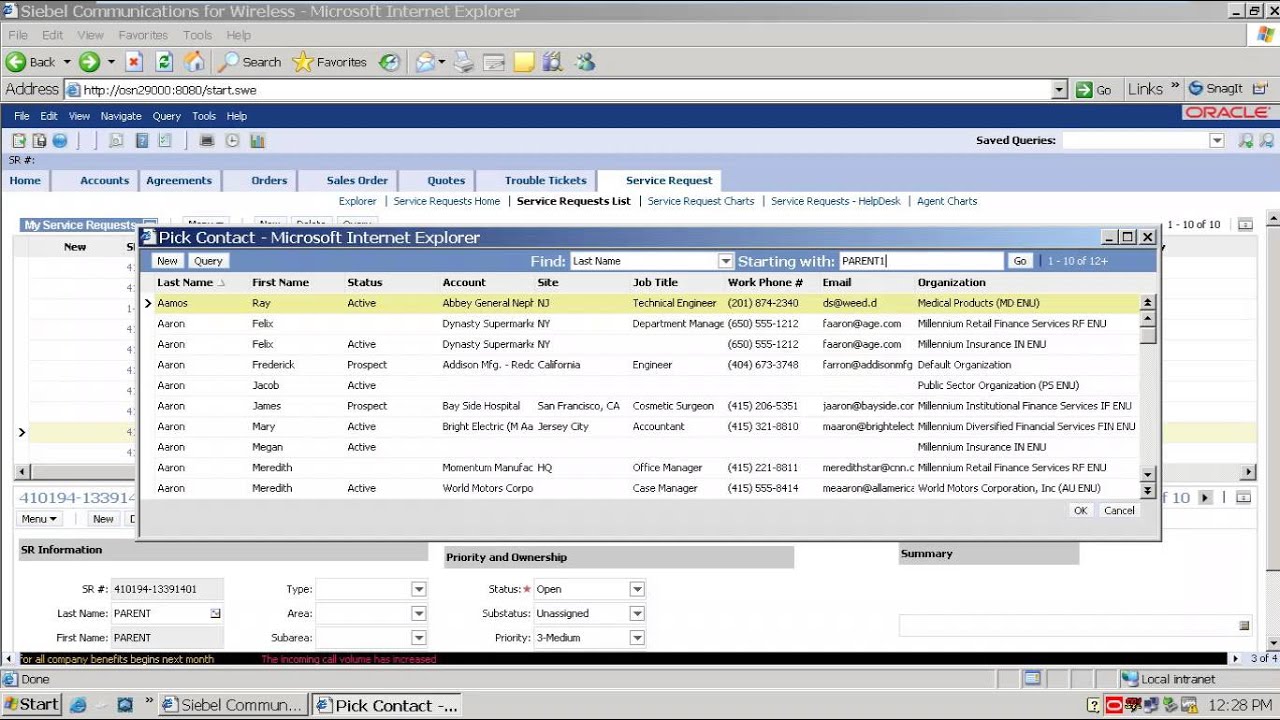Viewport: 1280px width, 720px height.
Task: Open the Status dropdown showing Open
Action: [x=637, y=590]
